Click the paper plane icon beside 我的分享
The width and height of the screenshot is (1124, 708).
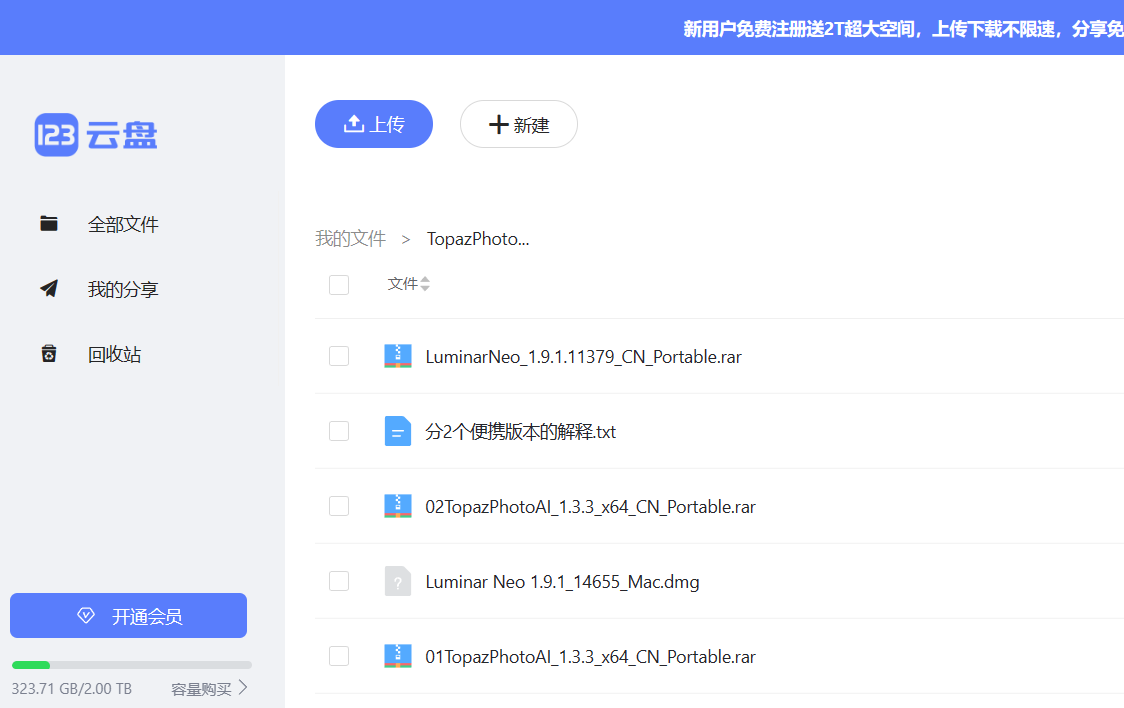[49, 289]
